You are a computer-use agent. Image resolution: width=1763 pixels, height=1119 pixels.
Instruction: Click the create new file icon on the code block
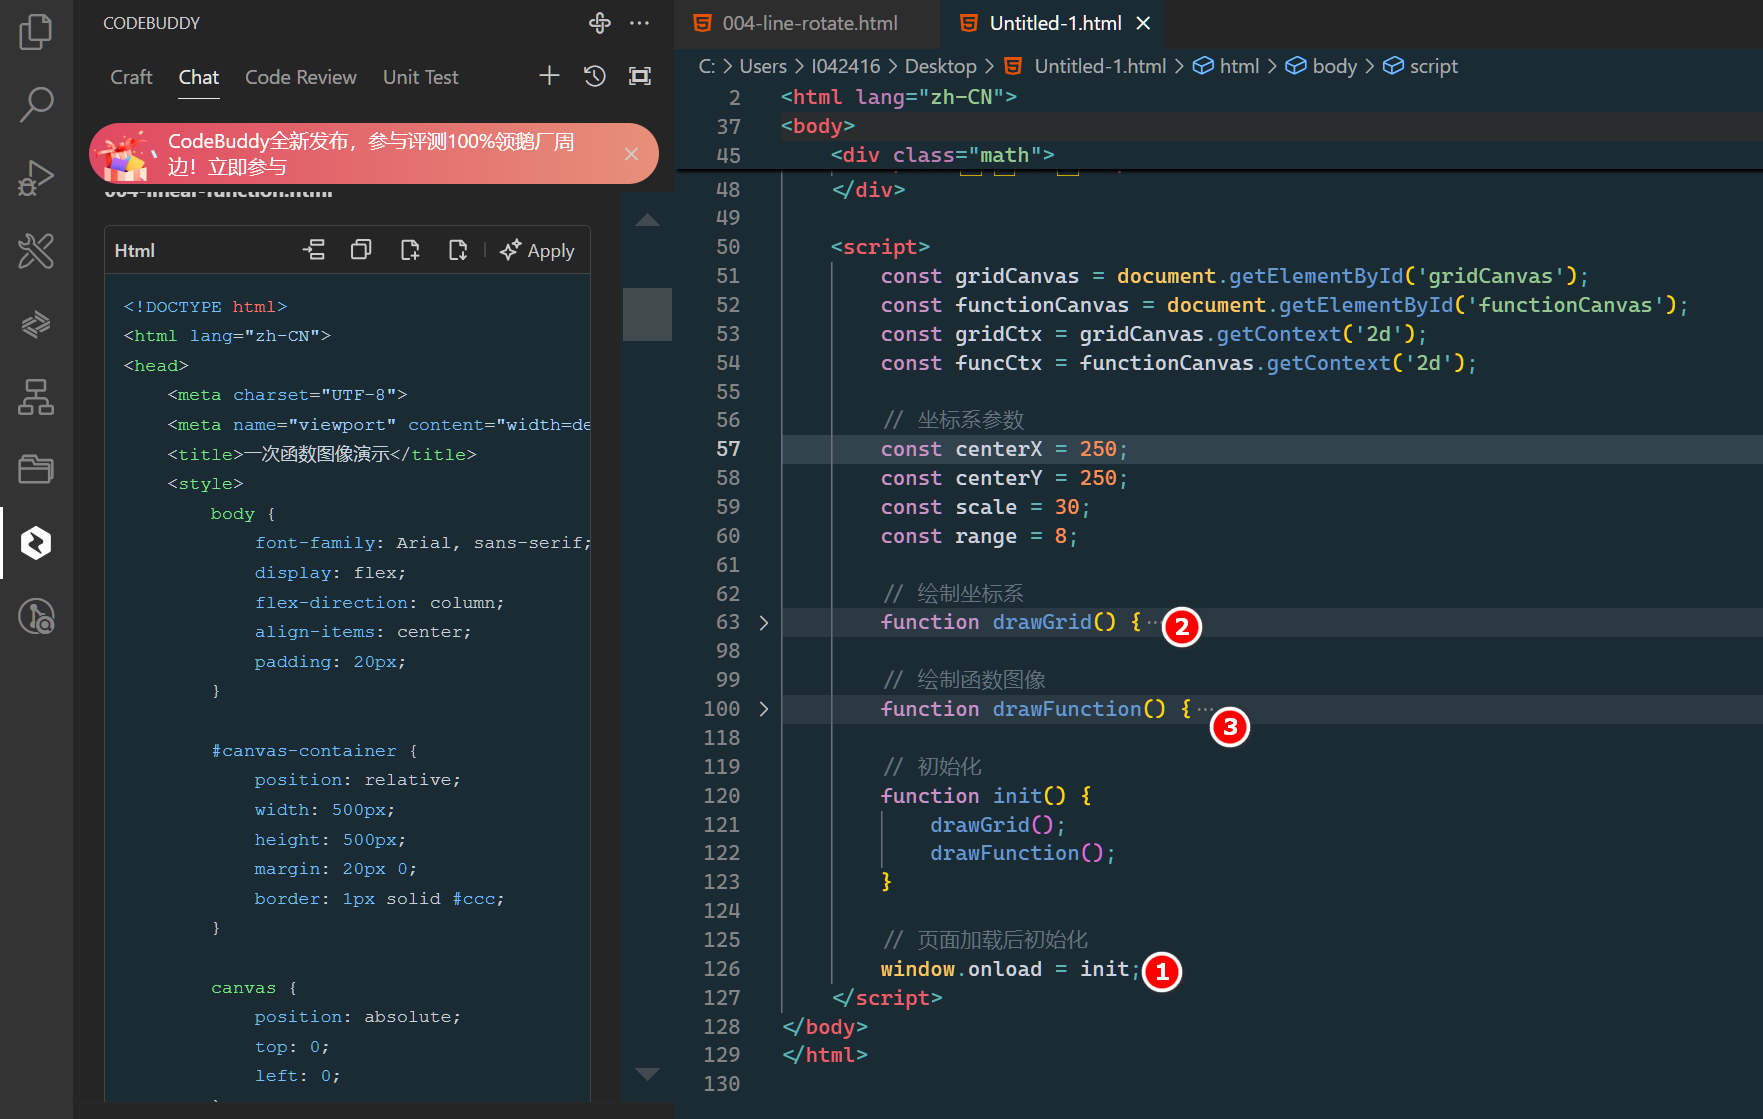pyautogui.click(x=410, y=250)
